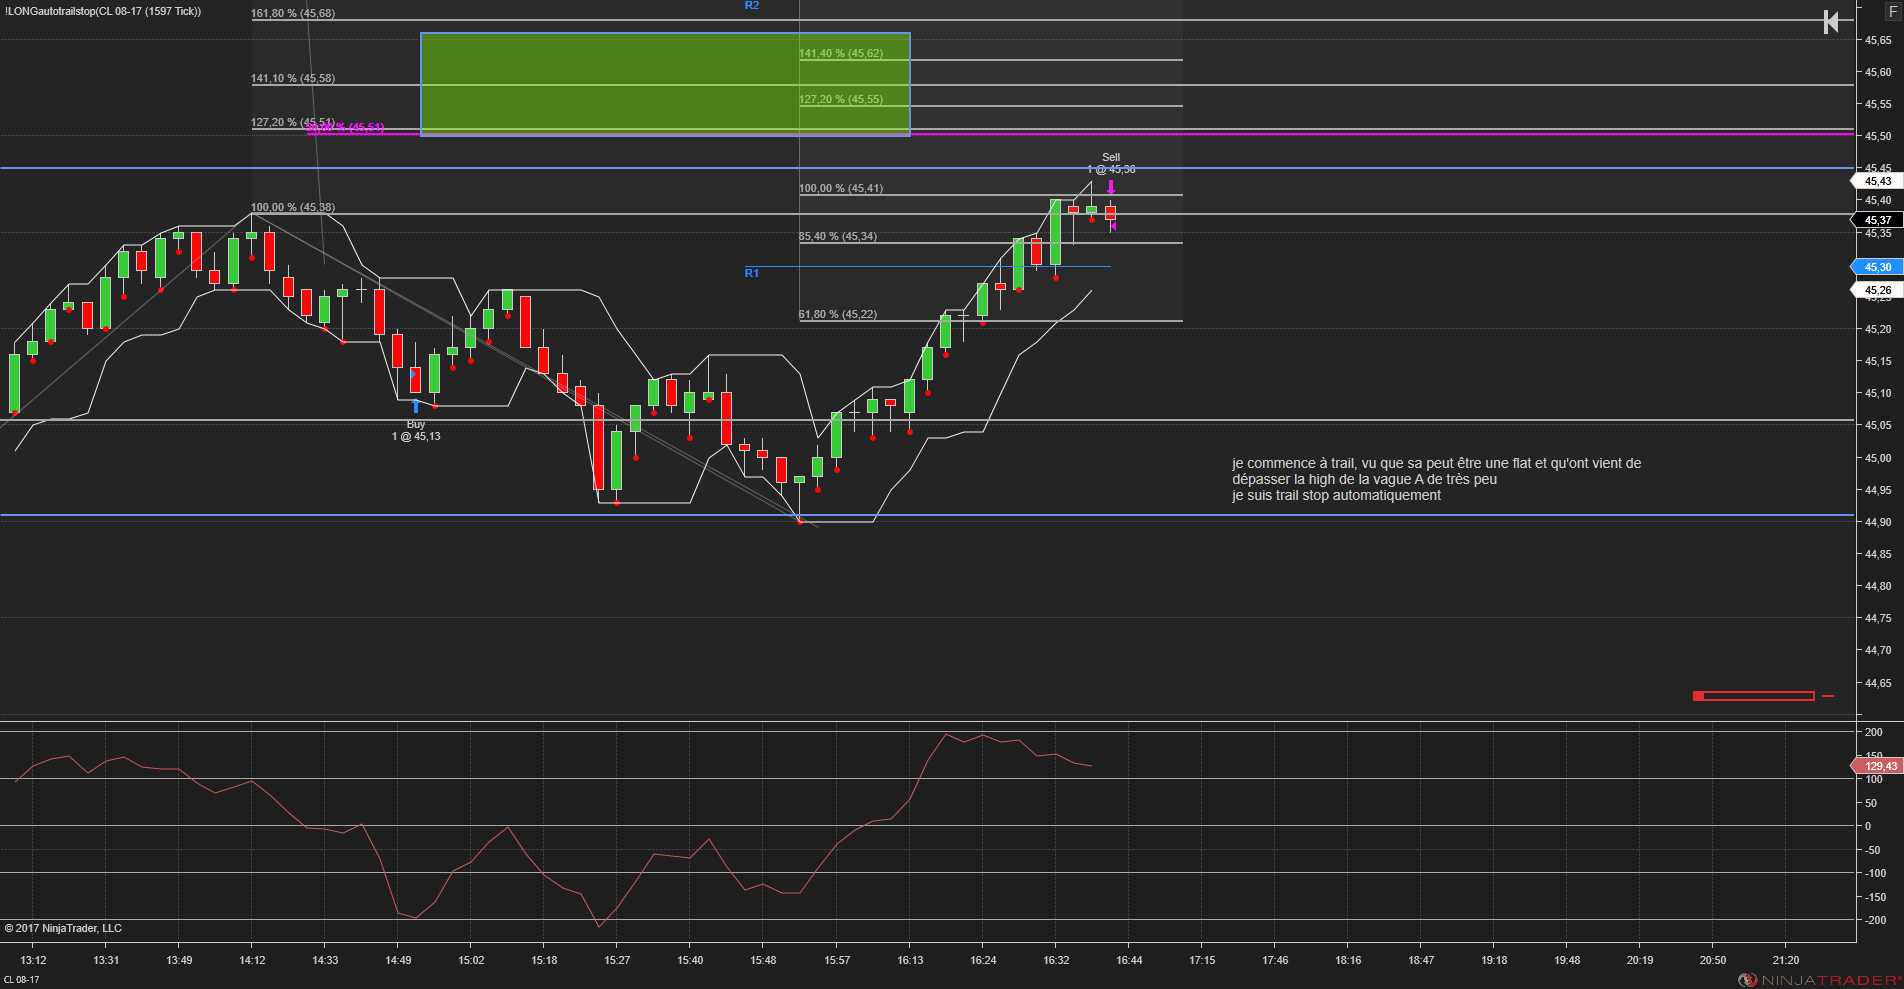
Task: Click the R1 pivot level label
Action: (752, 273)
